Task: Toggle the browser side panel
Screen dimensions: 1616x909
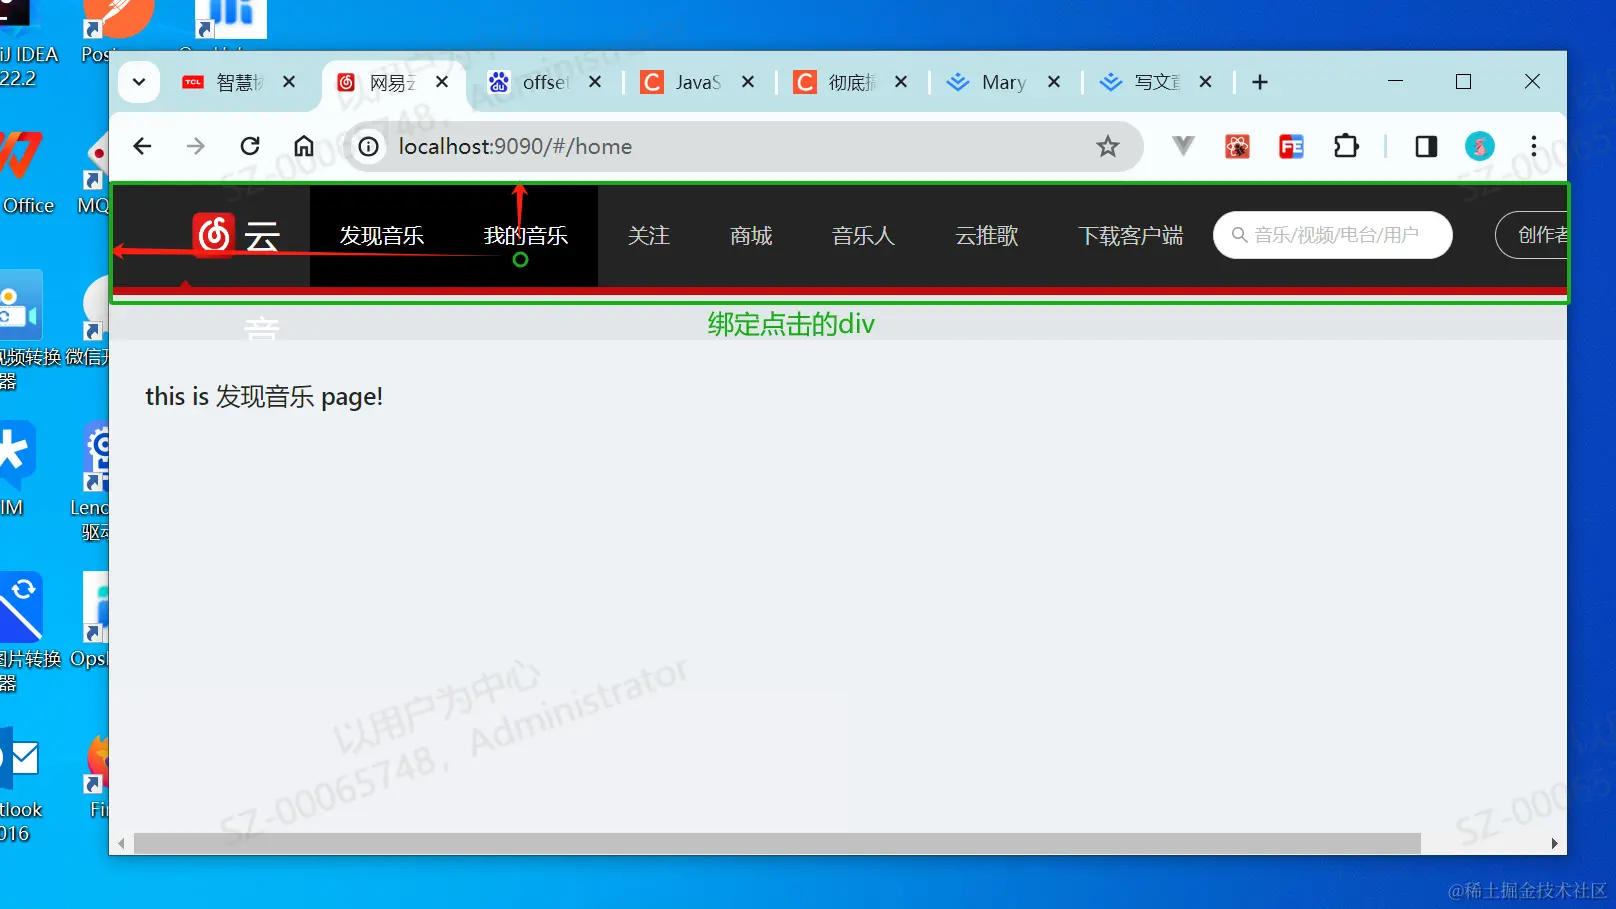Action: pos(1426,147)
